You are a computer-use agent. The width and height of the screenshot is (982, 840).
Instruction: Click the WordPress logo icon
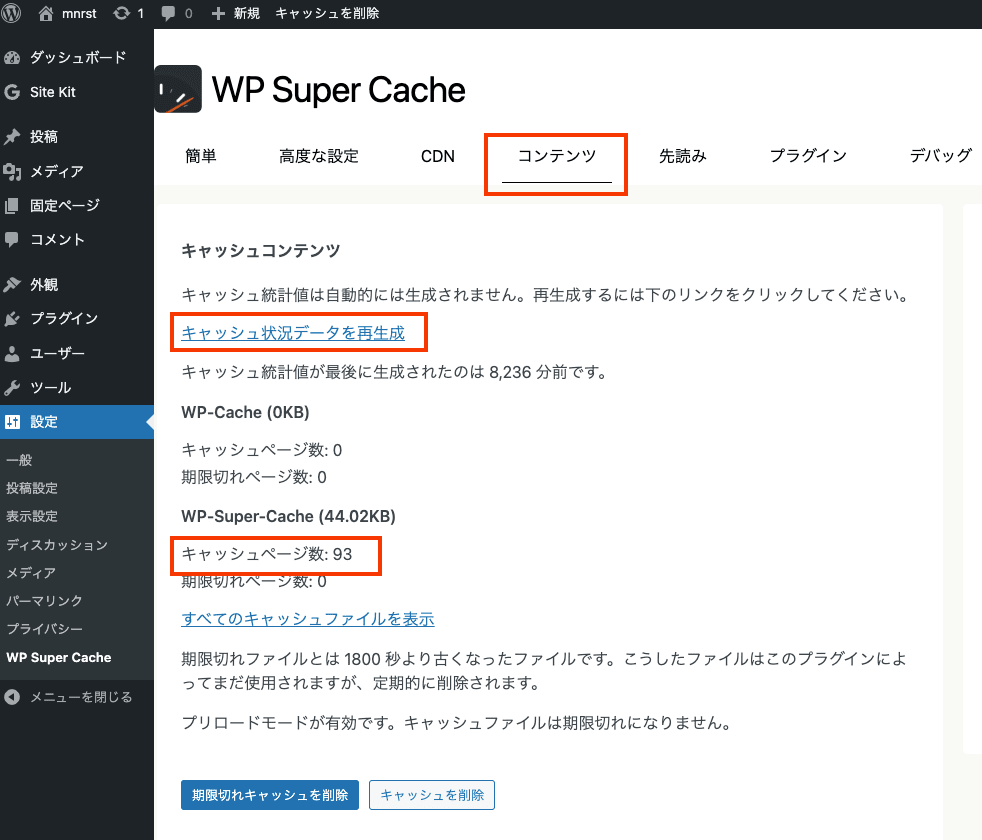11,13
